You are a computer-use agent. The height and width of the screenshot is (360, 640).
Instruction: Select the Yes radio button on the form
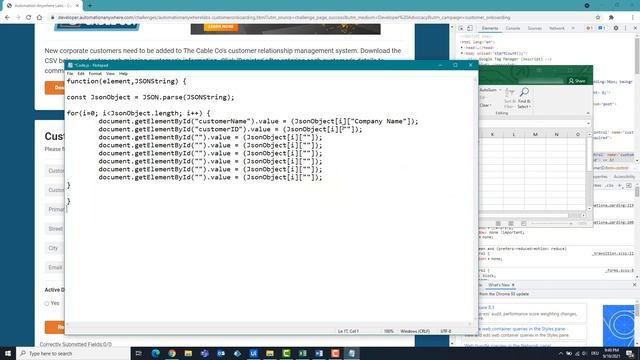click(x=47, y=303)
